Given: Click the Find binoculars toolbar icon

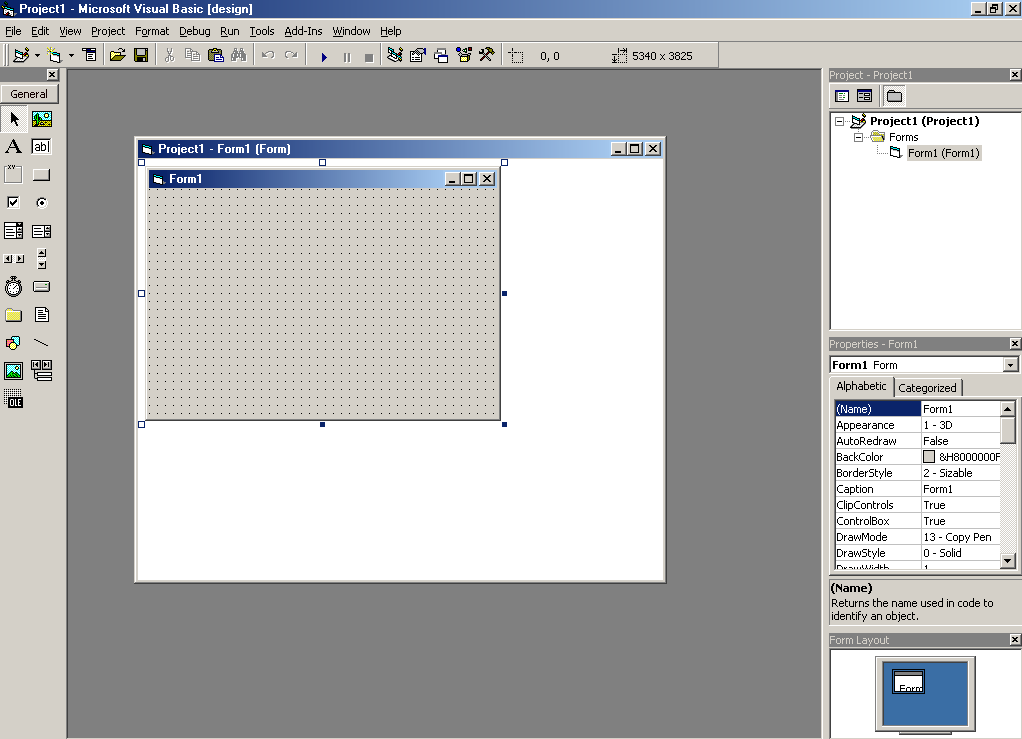Looking at the screenshot, I should coord(239,56).
